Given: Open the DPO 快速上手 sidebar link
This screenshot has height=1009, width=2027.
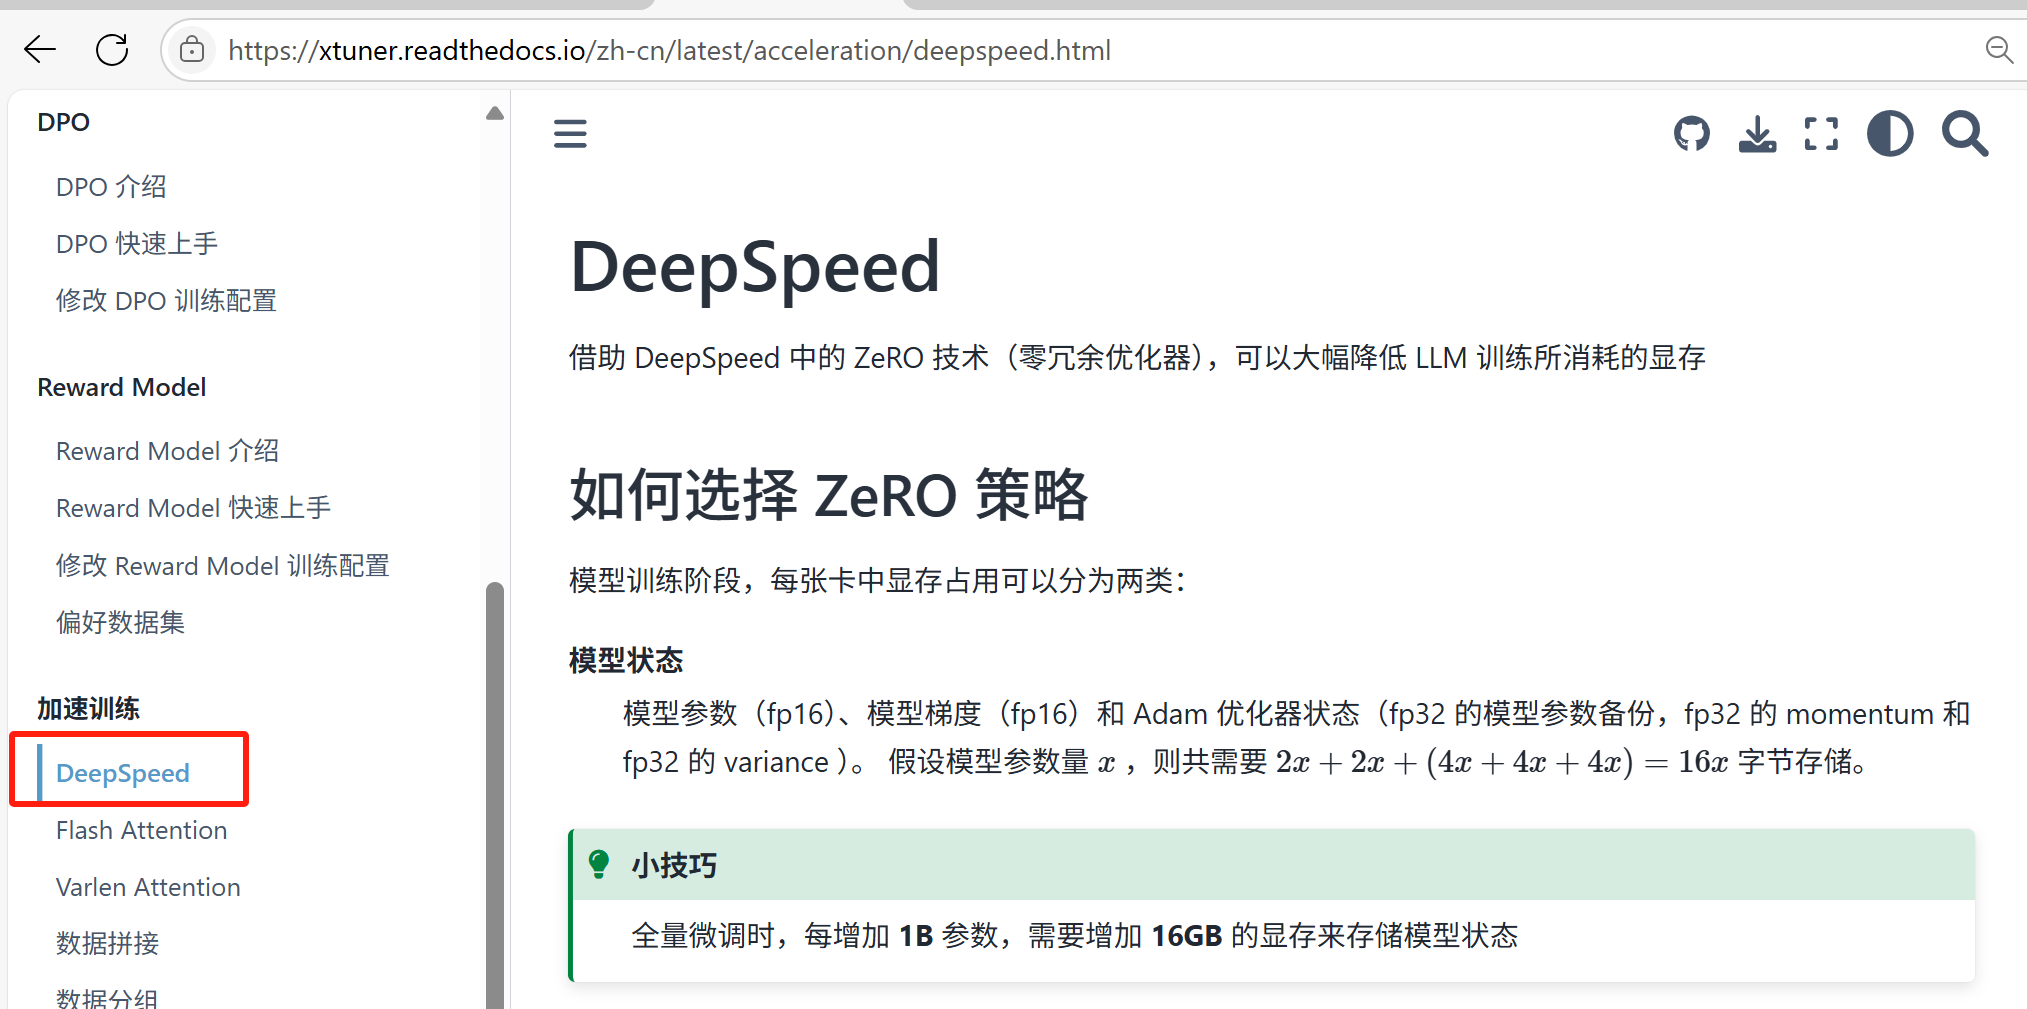Looking at the screenshot, I should 137,244.
